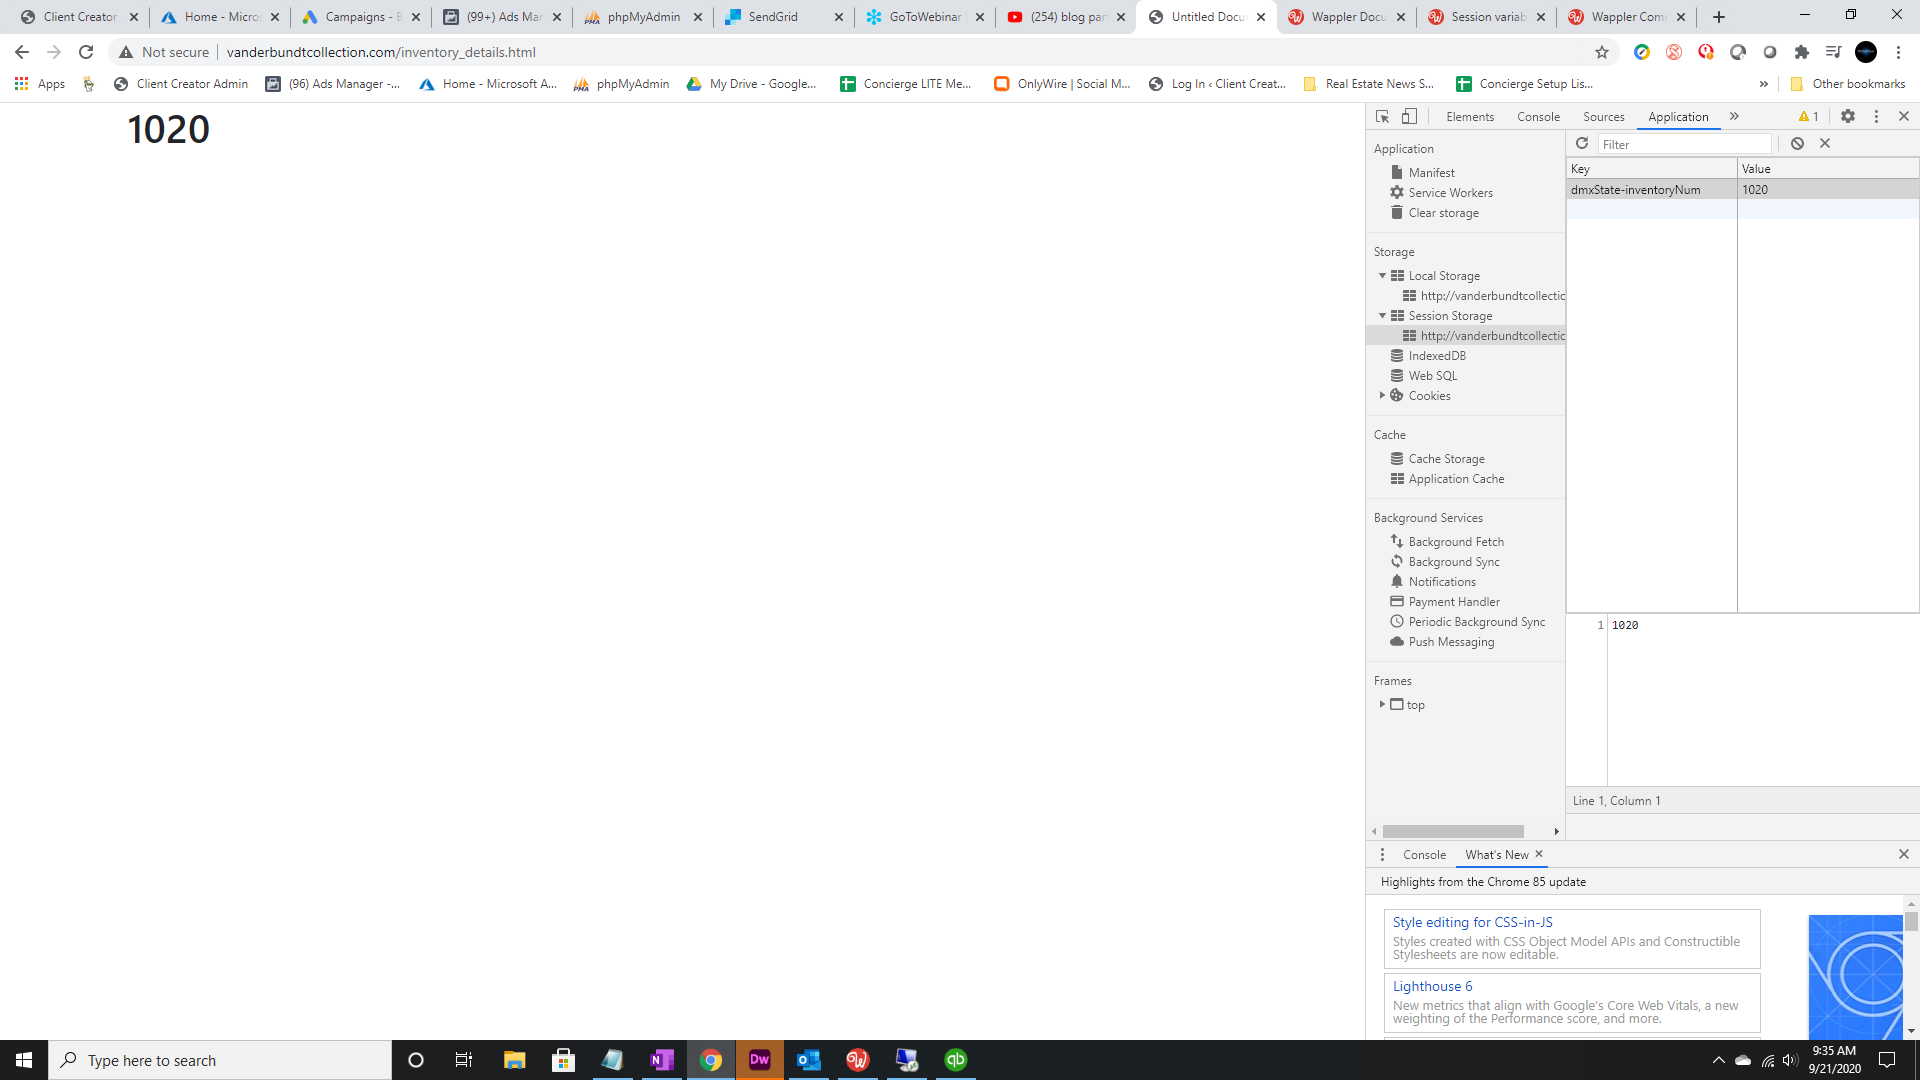The width and height of the screenshot is (1920, 1080).
Task: Click the warnings count indicator
Action: tap(1809, 117)
